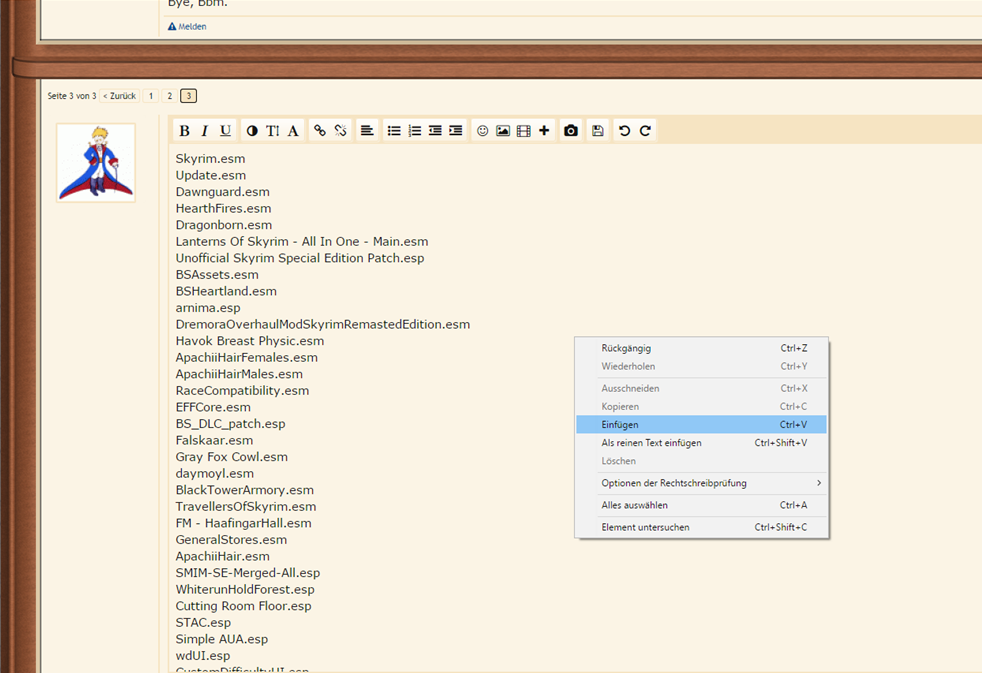Click the remove link icon
This screenshot has height=673, width=982.
click(x=341, y=131)
